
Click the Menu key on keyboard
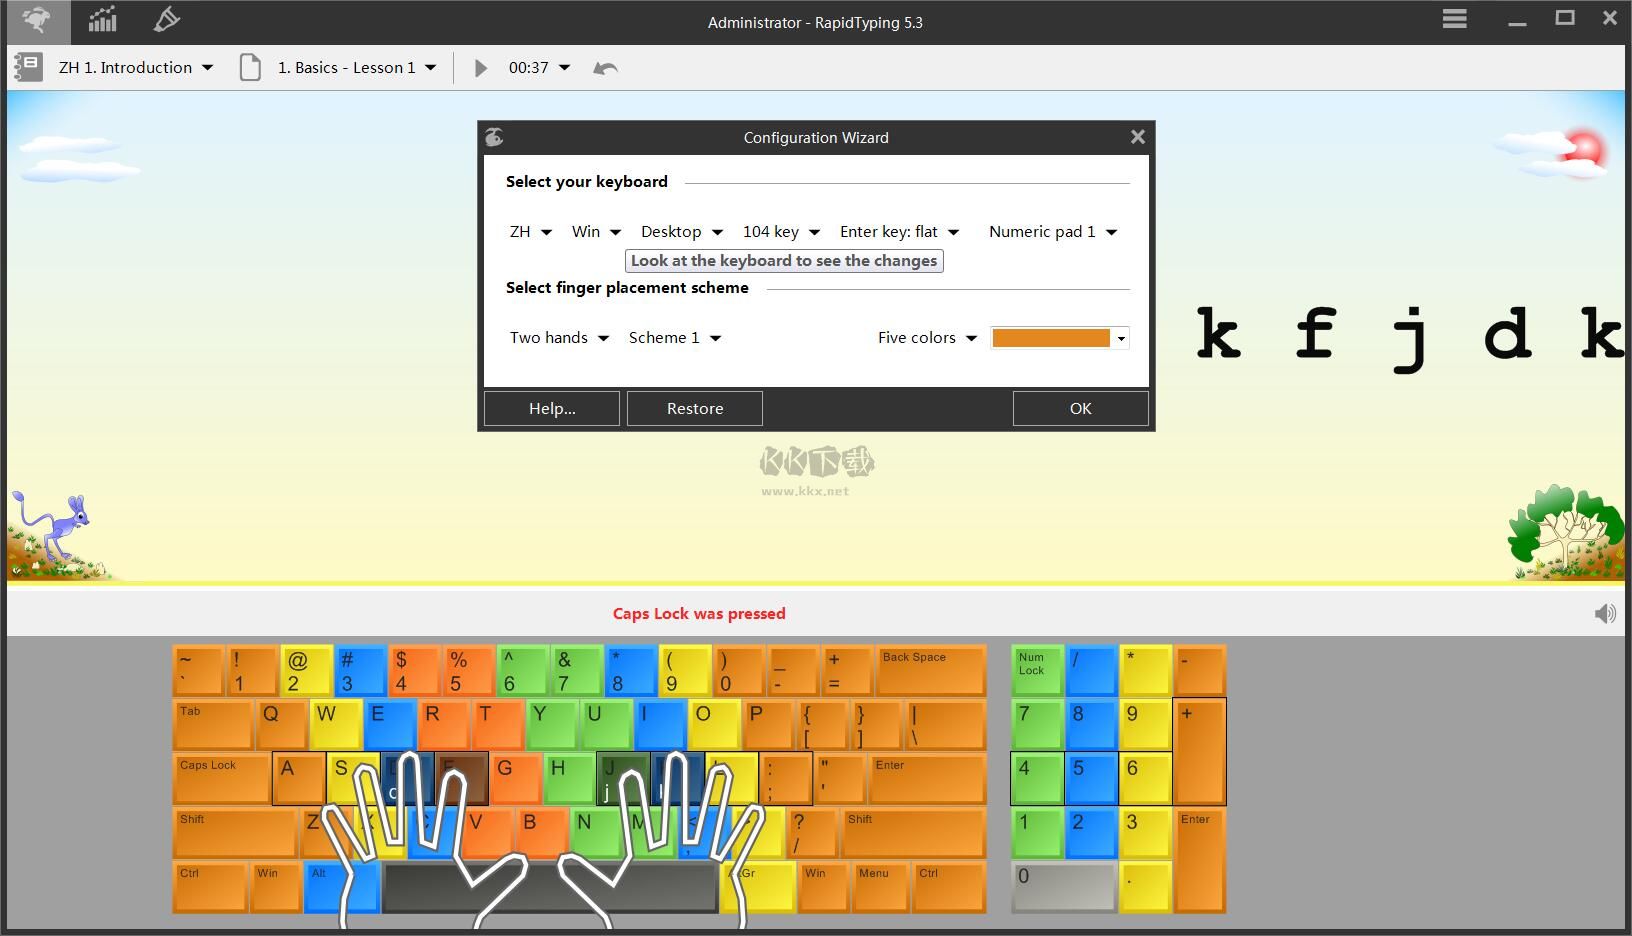click(x=881, y=887)
